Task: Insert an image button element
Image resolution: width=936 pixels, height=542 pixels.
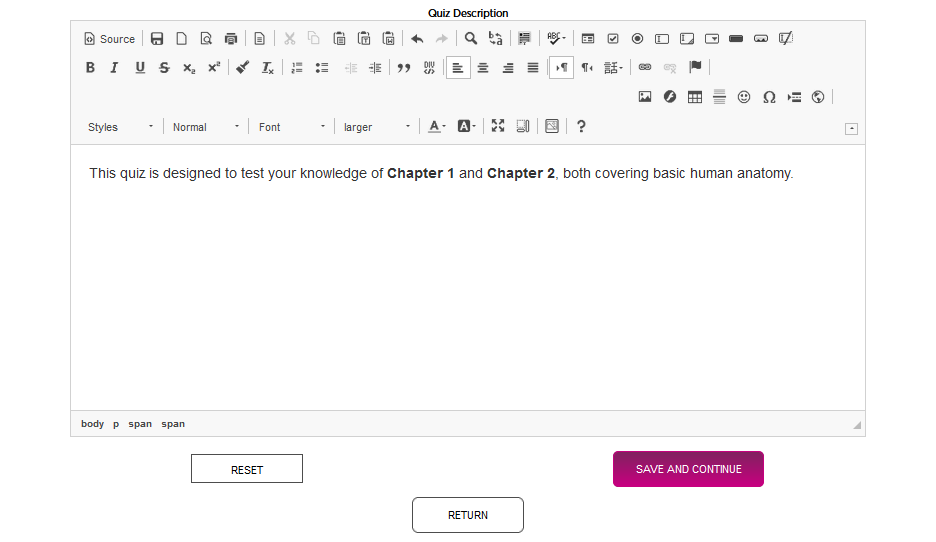Action: (x=761, y=39)
